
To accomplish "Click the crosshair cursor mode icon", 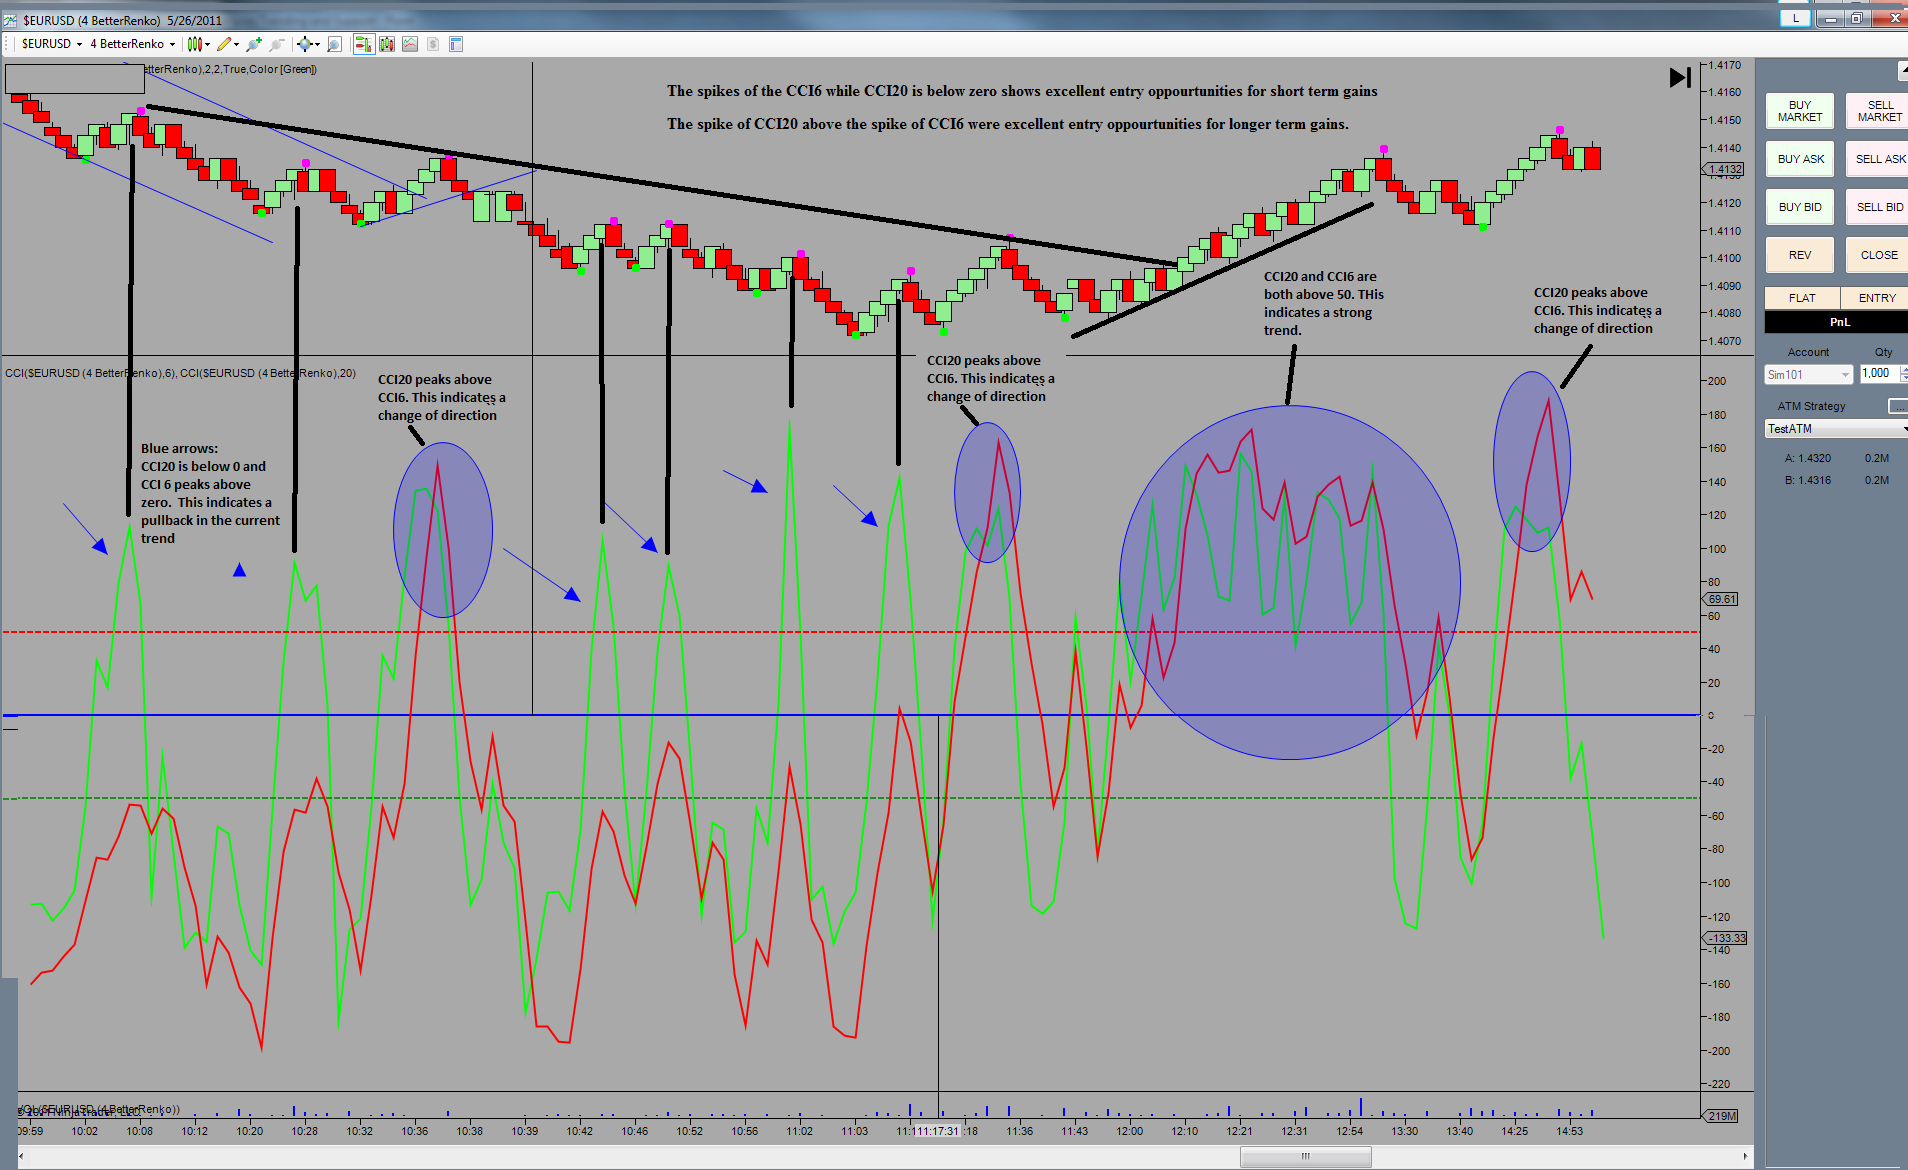I will click(x=304, y=44).
